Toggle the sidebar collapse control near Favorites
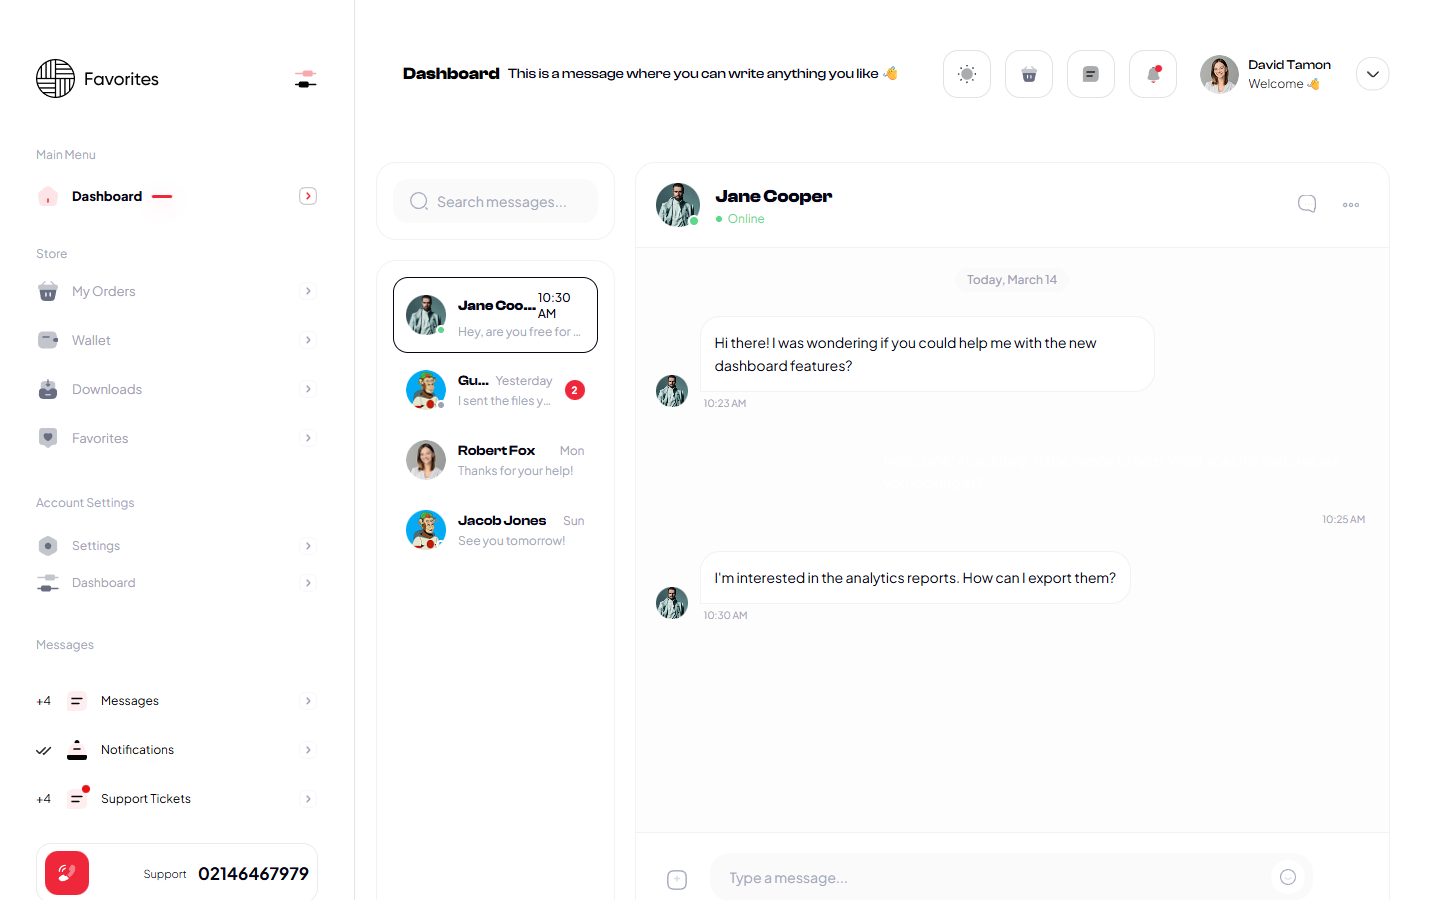 pyautogui.click(x=306, y=79)
